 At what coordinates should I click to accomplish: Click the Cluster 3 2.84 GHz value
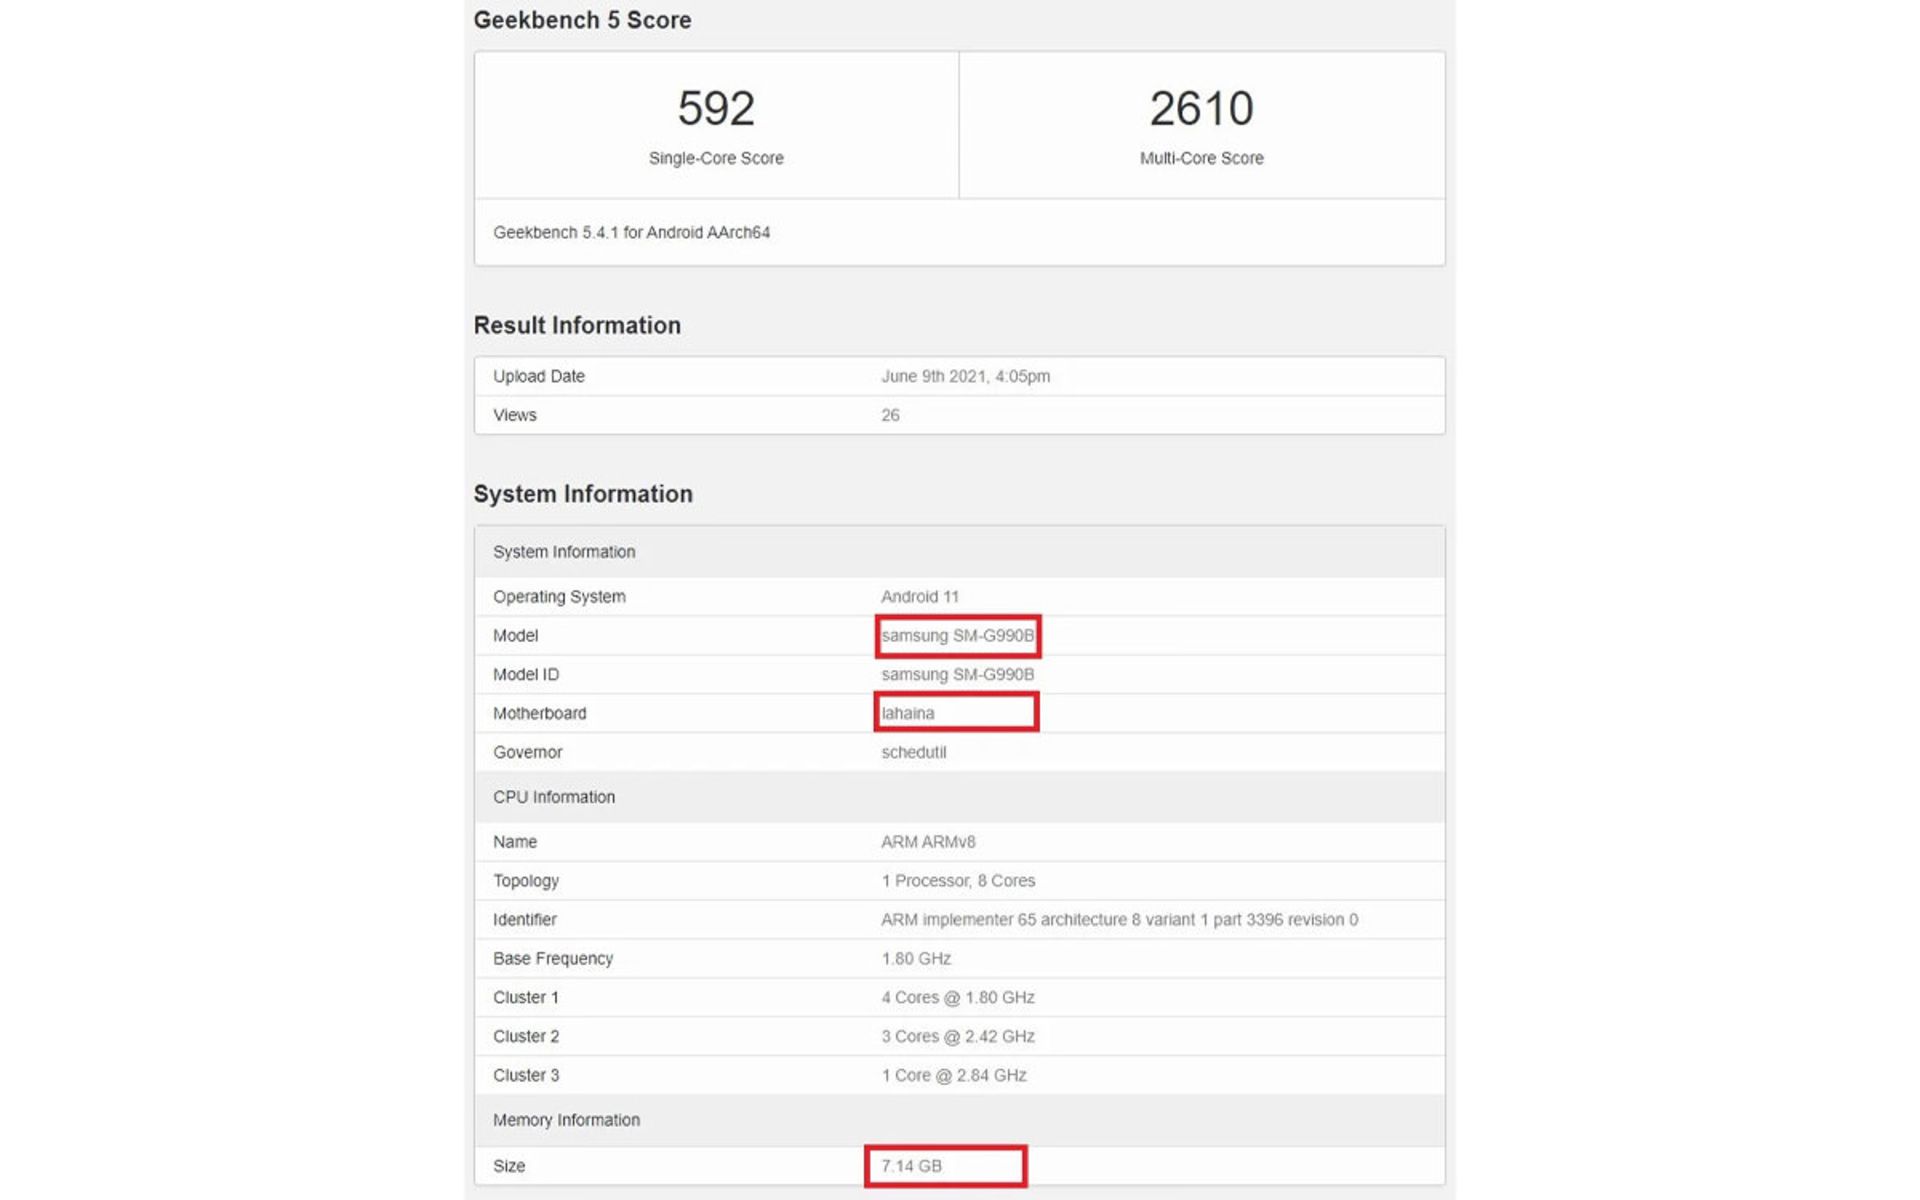click(954, 1076)
